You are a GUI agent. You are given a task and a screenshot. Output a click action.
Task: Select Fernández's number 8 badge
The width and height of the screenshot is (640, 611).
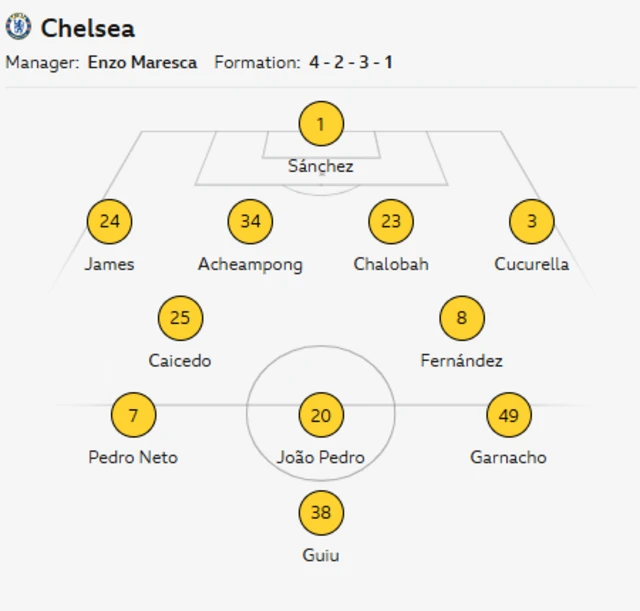click(462, 319)
